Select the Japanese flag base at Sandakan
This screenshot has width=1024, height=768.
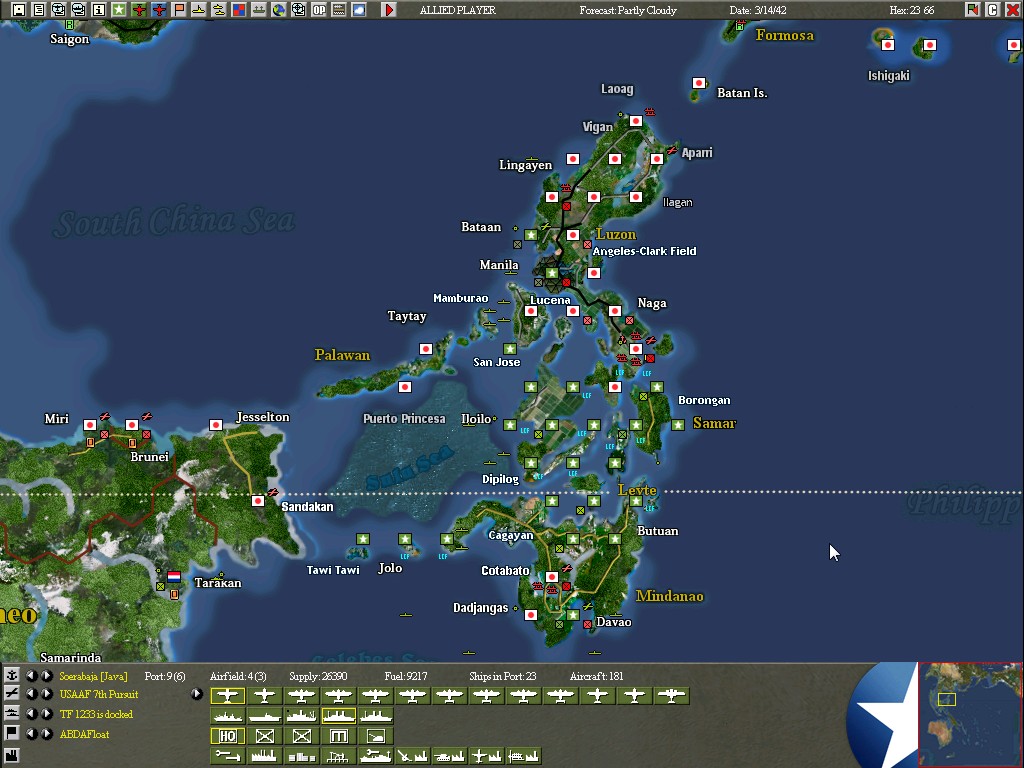point(258,501)
